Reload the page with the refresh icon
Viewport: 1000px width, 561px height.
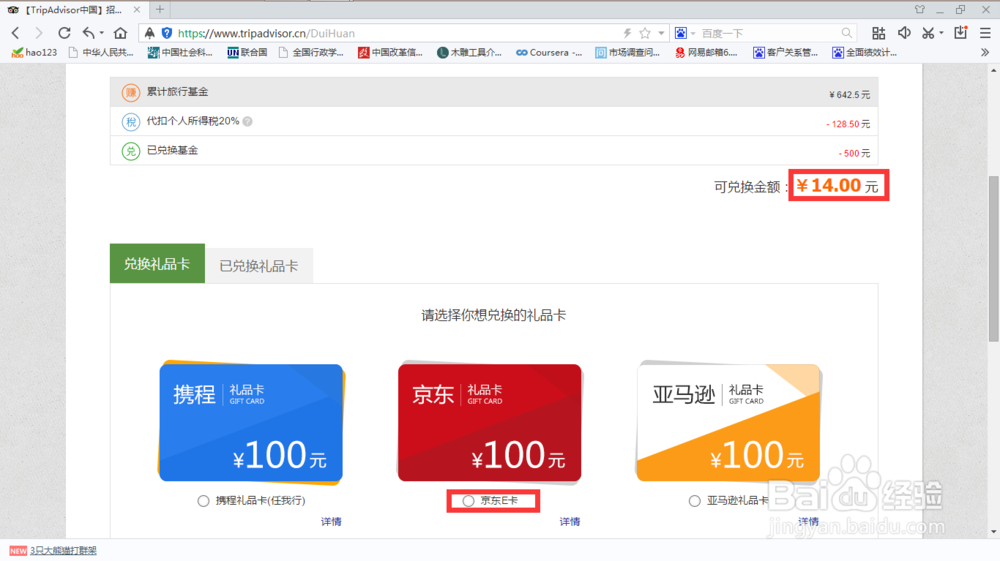coord(64,33)
